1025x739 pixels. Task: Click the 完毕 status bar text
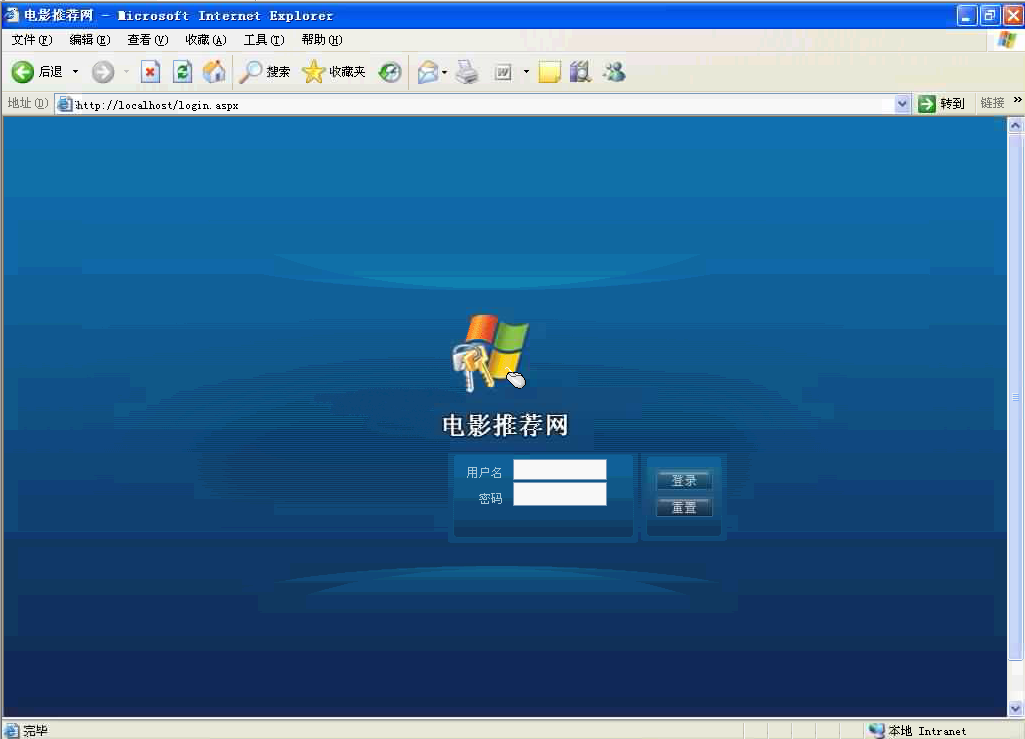[35, 730]
